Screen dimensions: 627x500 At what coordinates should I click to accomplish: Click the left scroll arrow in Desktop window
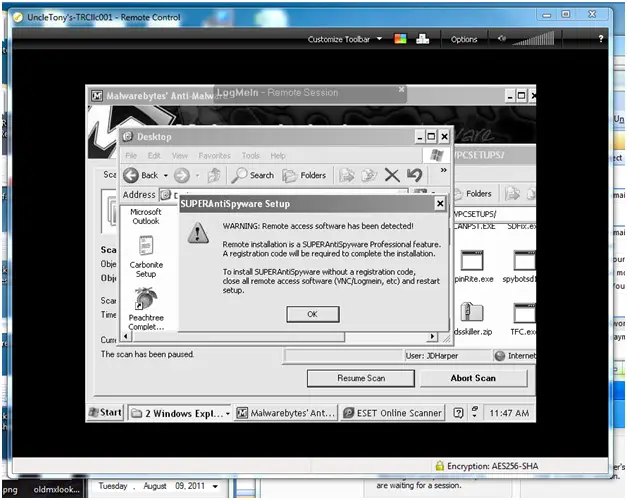pyautogui.click(x=126, y=336)
